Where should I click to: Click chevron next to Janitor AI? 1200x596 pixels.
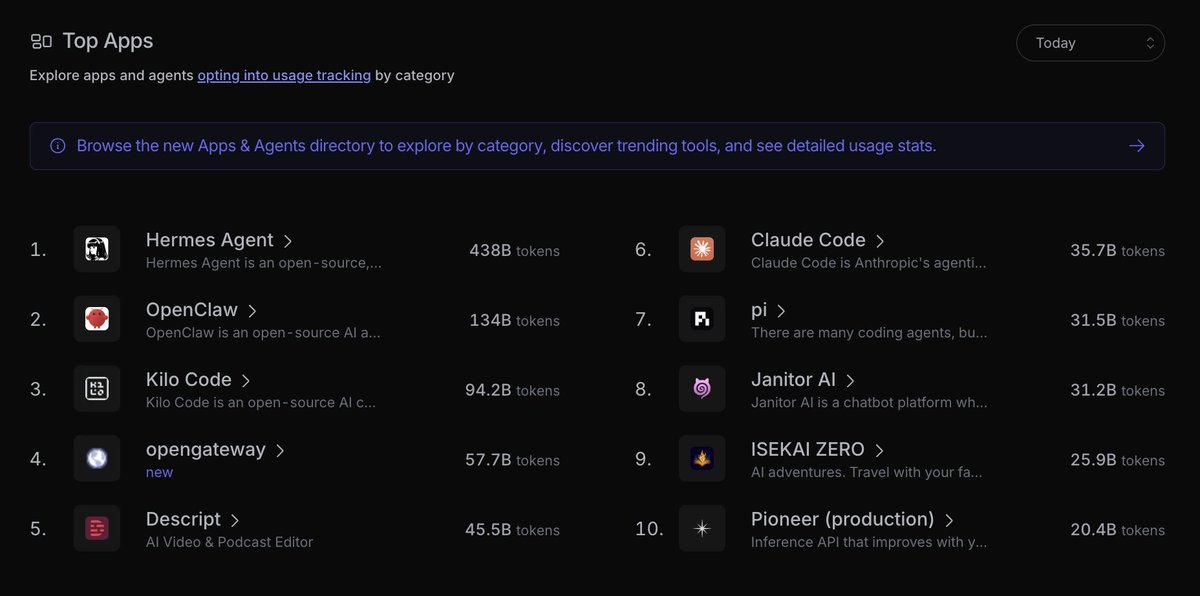[850, 381]
